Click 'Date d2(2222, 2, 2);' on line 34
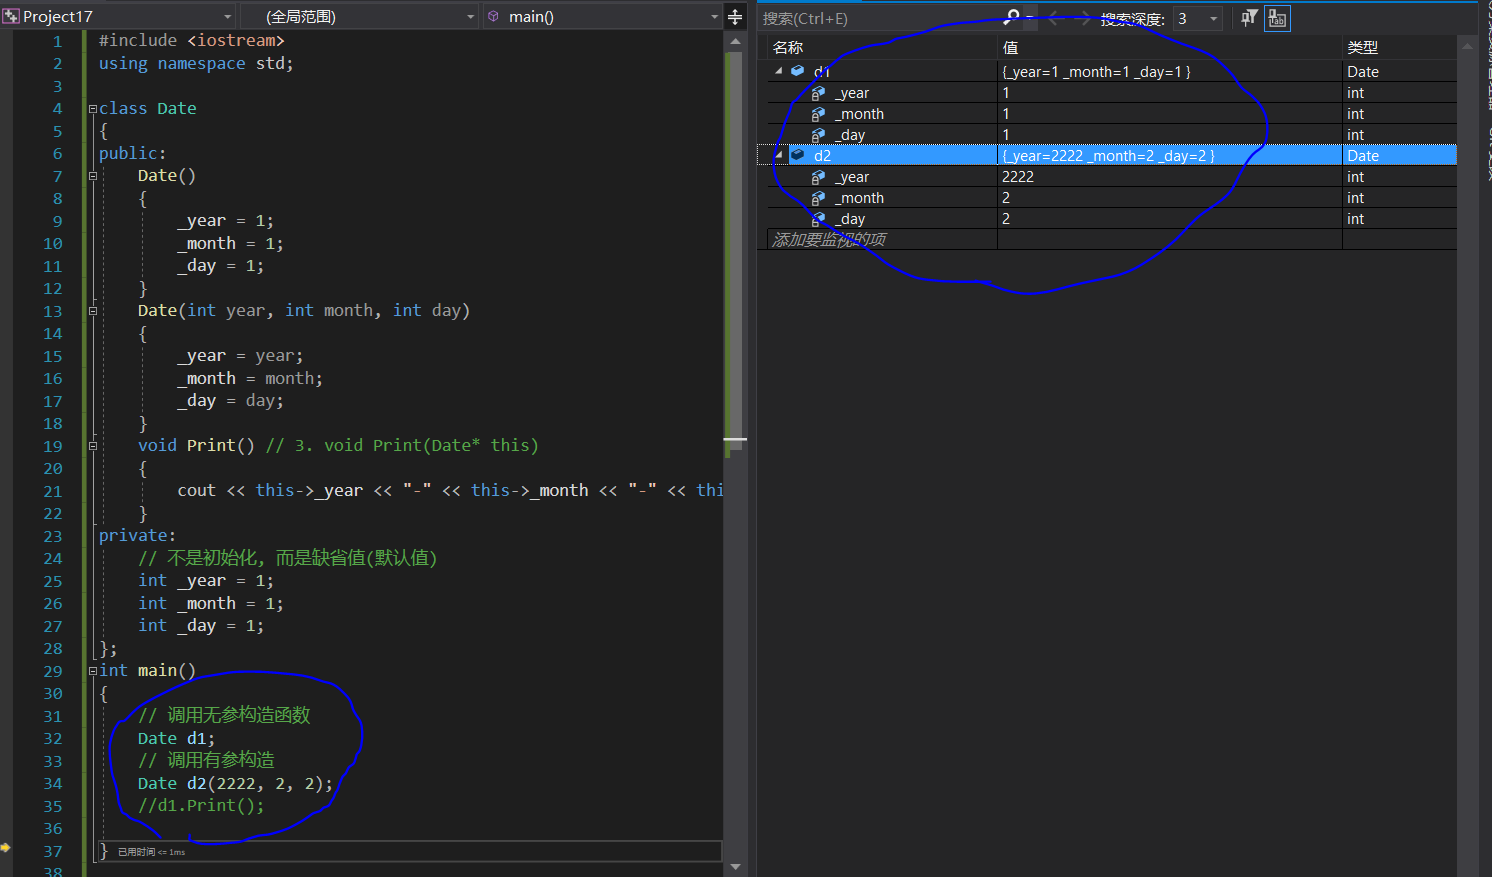 tap(235, 784)
